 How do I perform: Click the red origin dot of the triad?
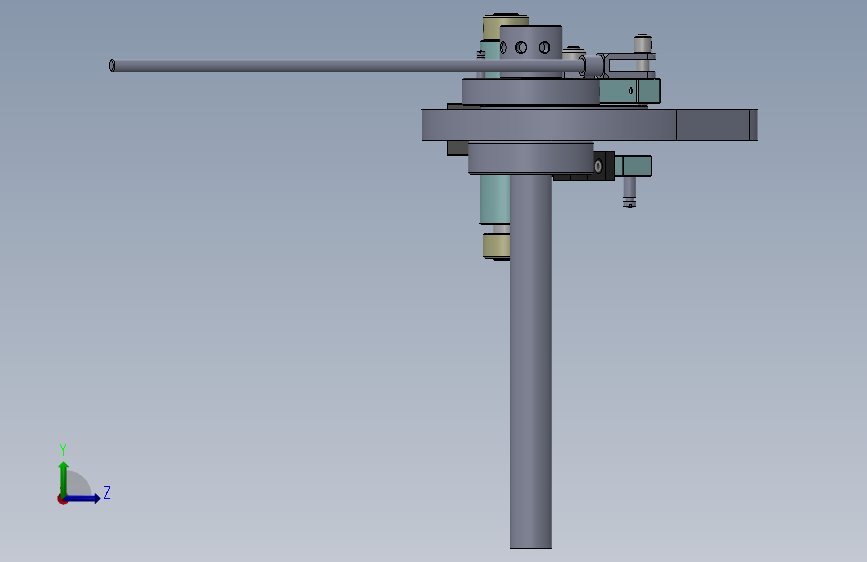click(62, 499)
